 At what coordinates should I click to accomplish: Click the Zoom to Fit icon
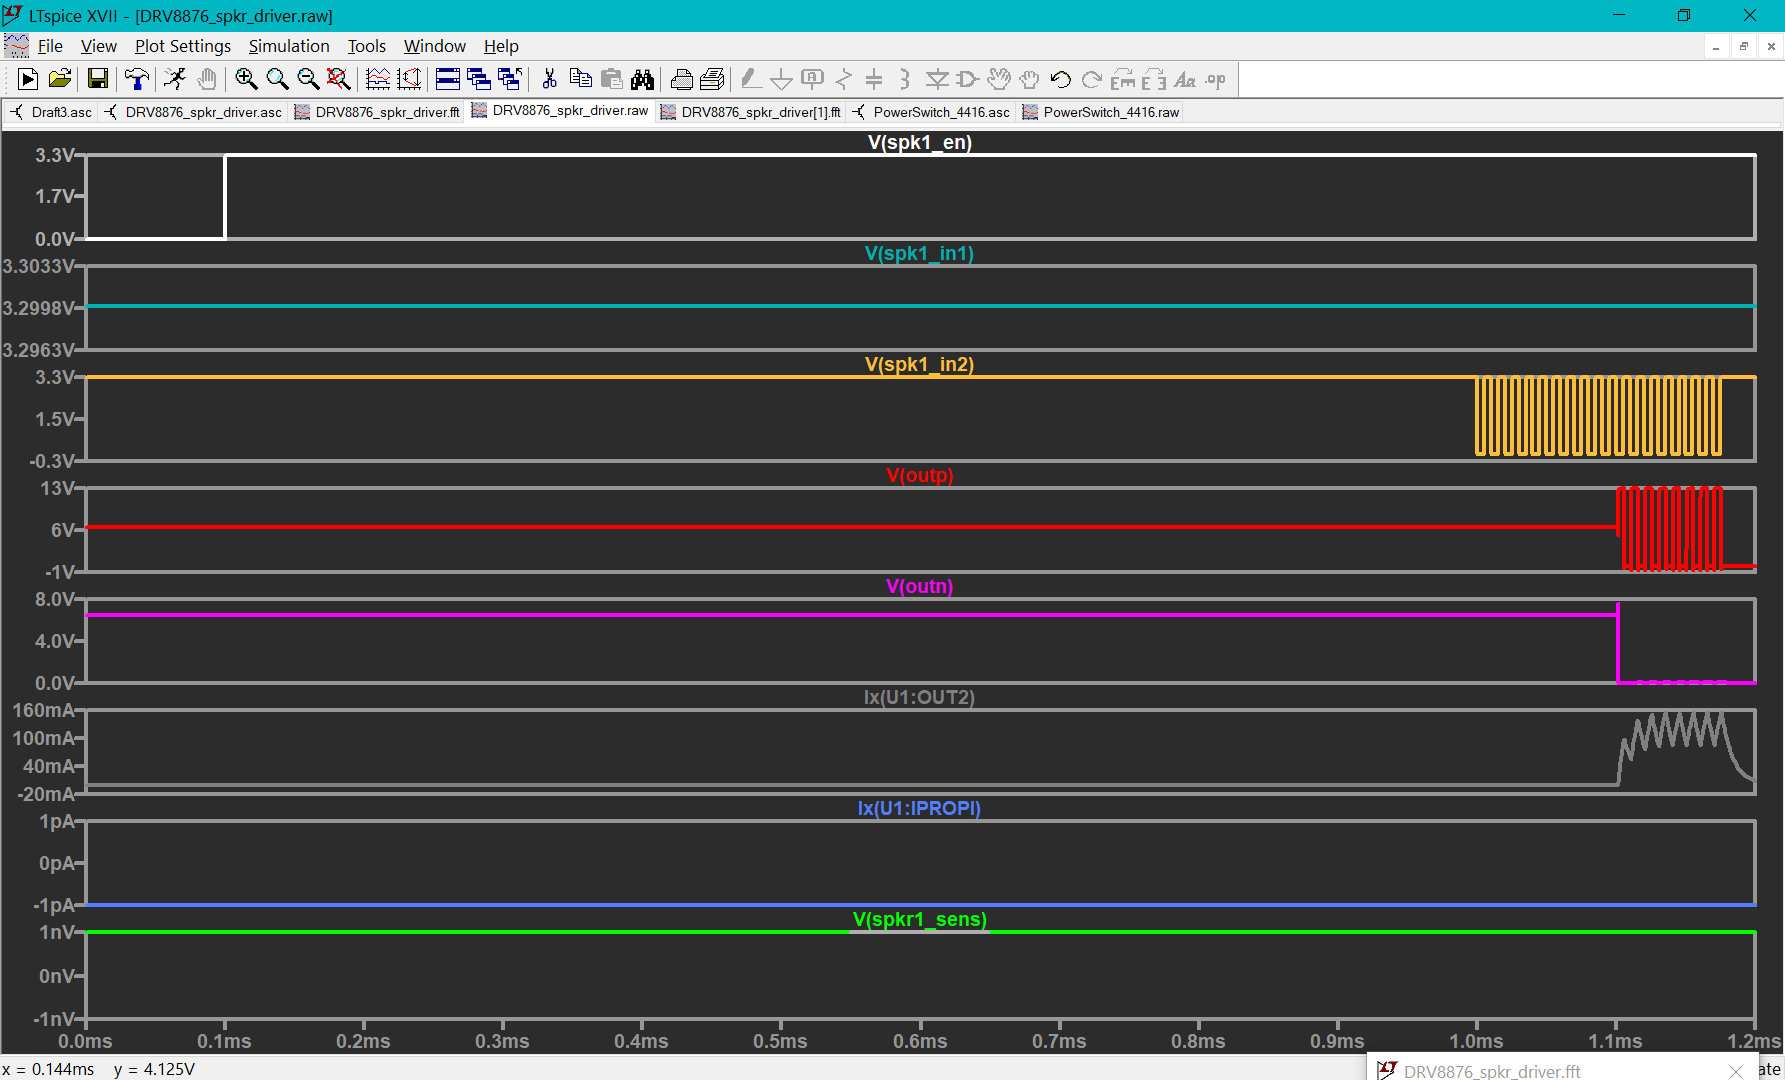(339, 79)
